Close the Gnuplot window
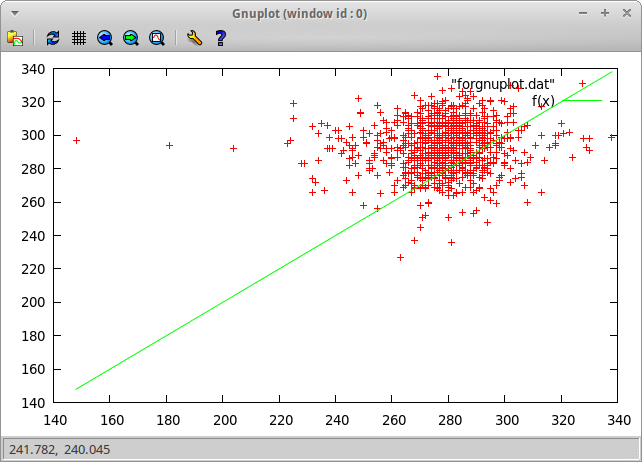 click(627, 14)
